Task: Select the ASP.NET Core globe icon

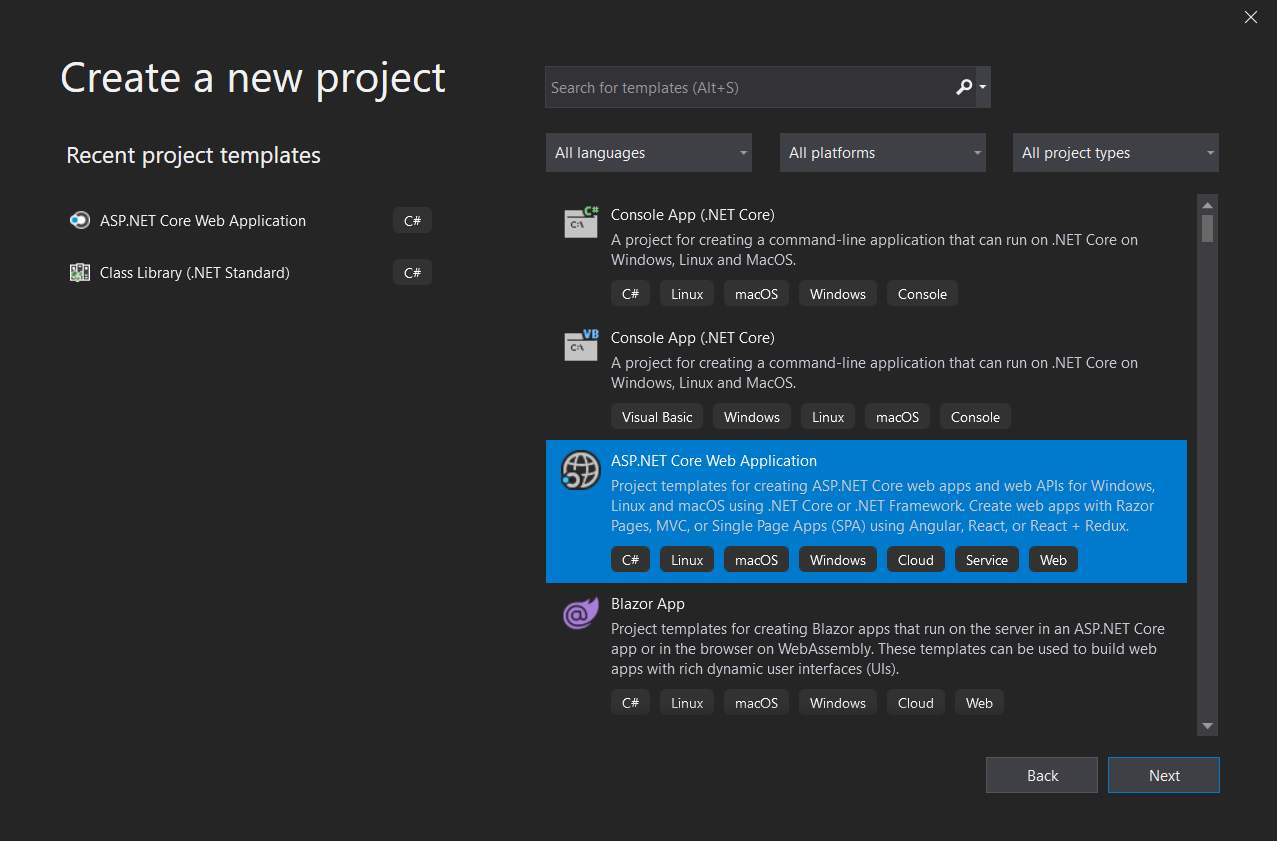Action: (580, 468)
